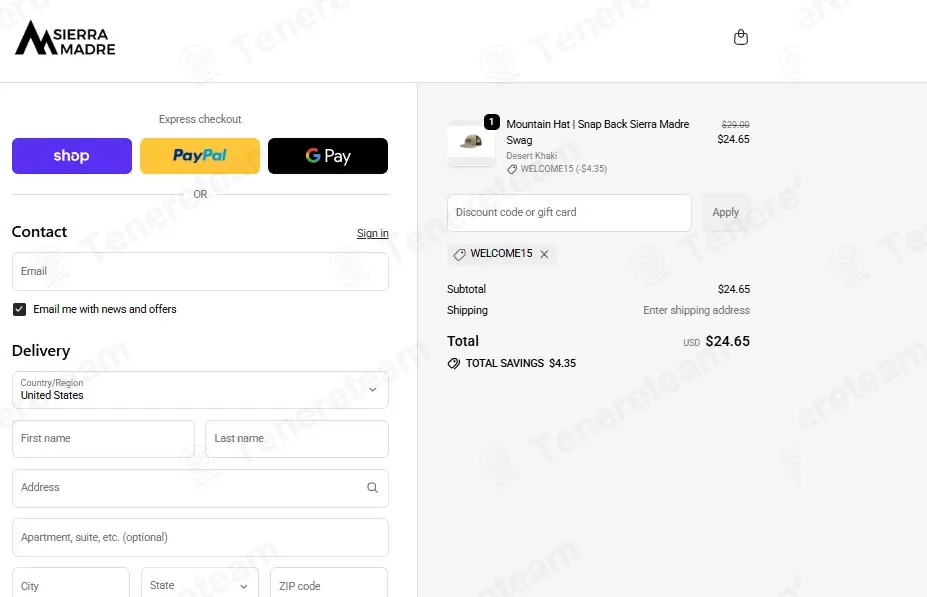The height and width of the screenshot is (597, 927).
Task: Click the Desert Khaki variant text
Action: tap(531, 156)
